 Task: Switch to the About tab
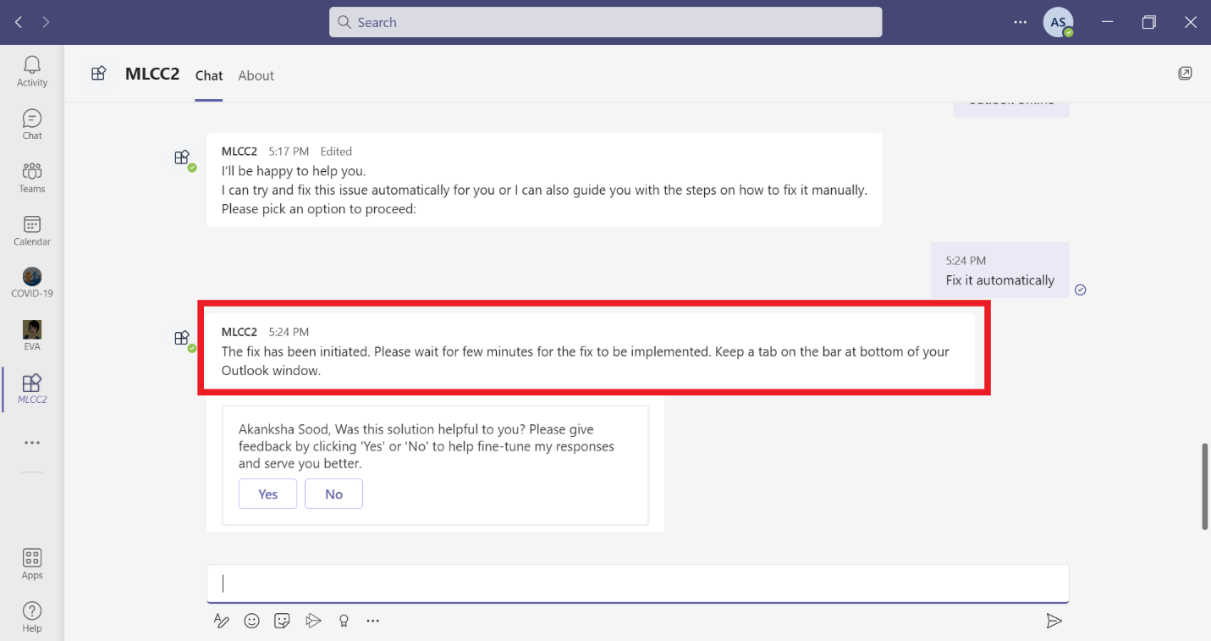click(255, 75)
